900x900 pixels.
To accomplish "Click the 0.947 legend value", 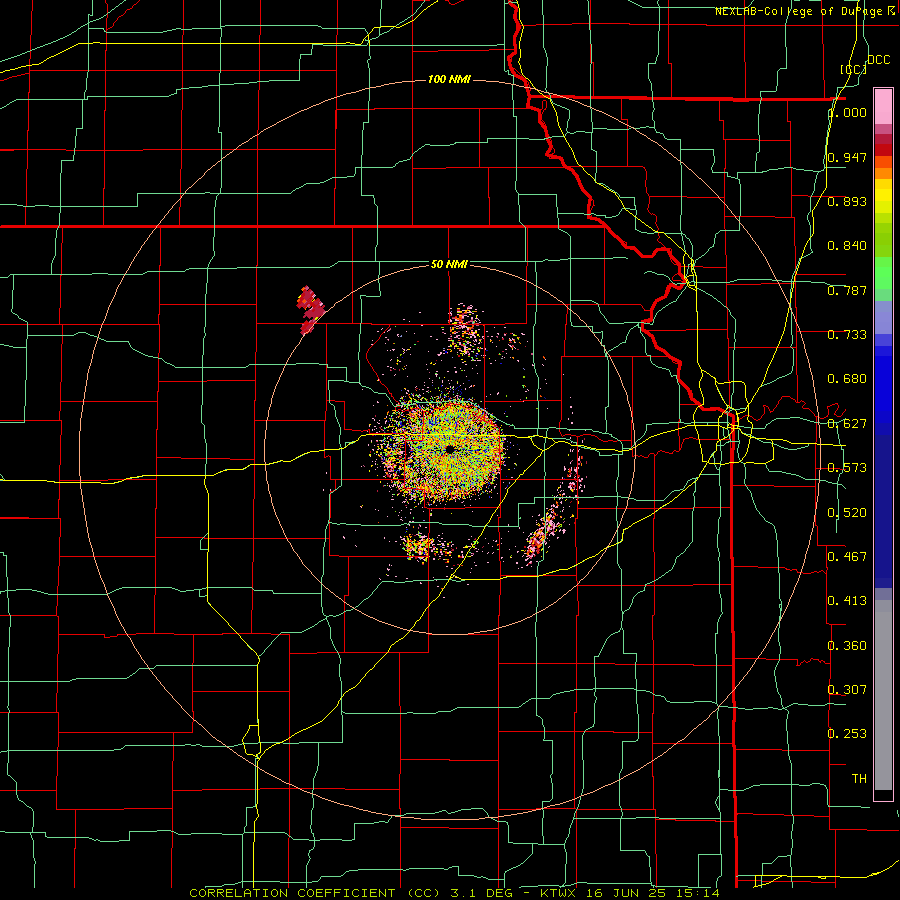I will [847, 157].
